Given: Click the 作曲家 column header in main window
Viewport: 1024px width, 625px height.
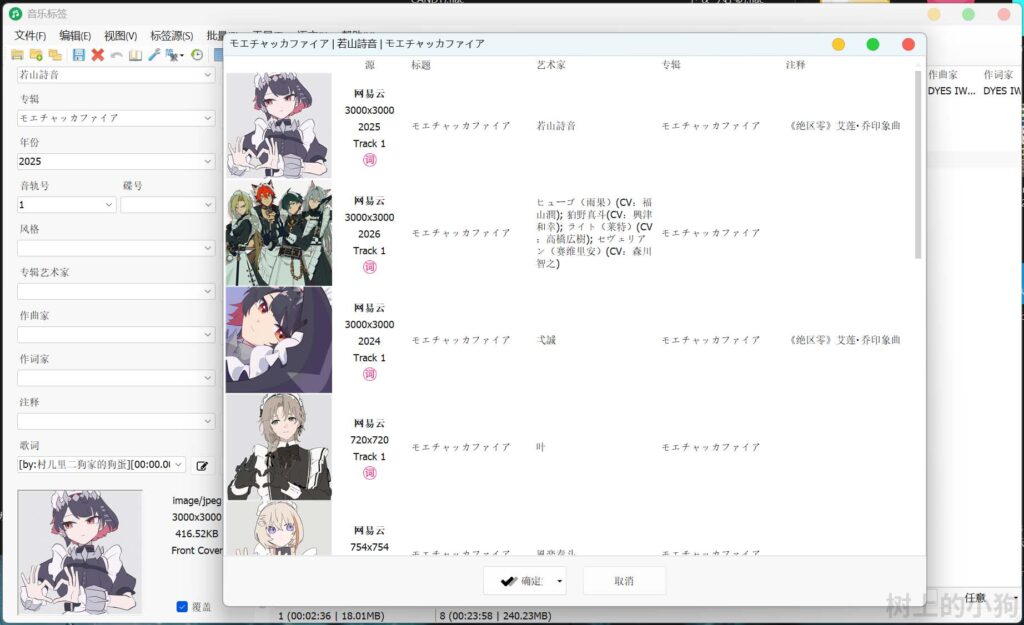Looking at the screenshot, I should coord(943,74).
